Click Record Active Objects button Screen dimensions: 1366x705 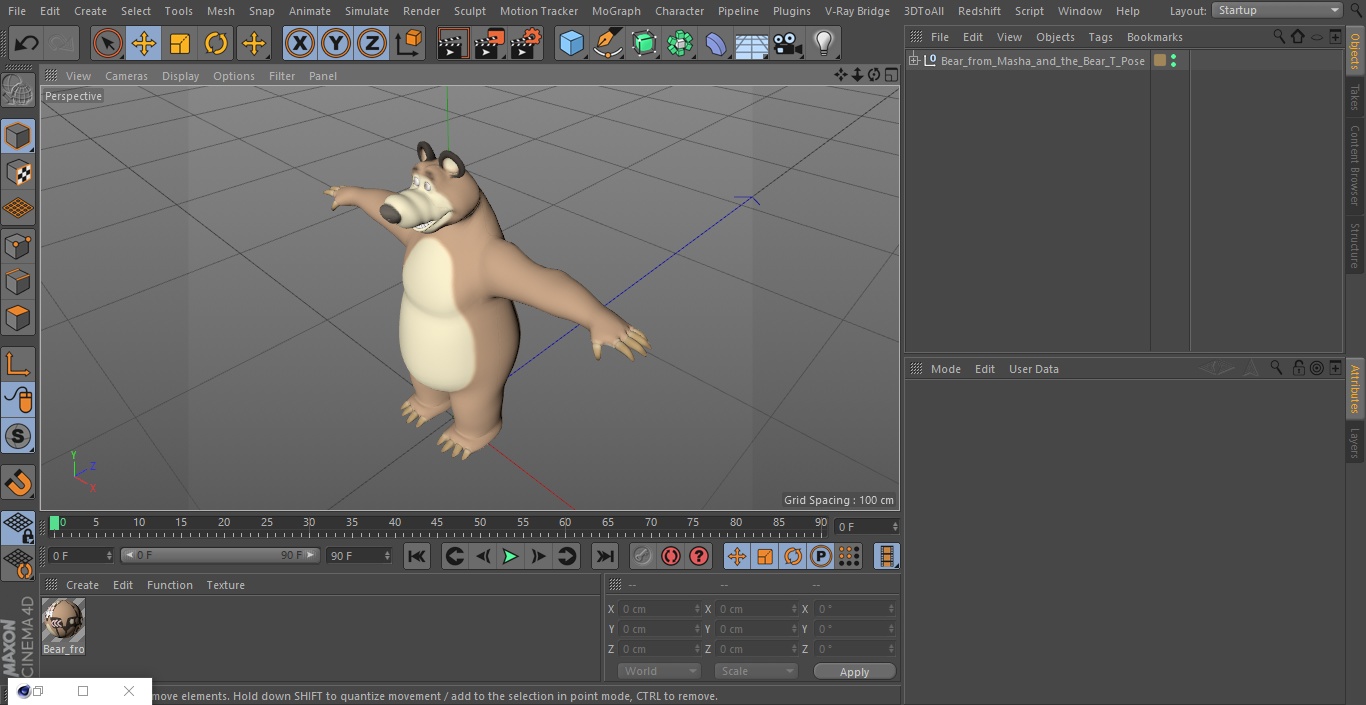point(643,556)
